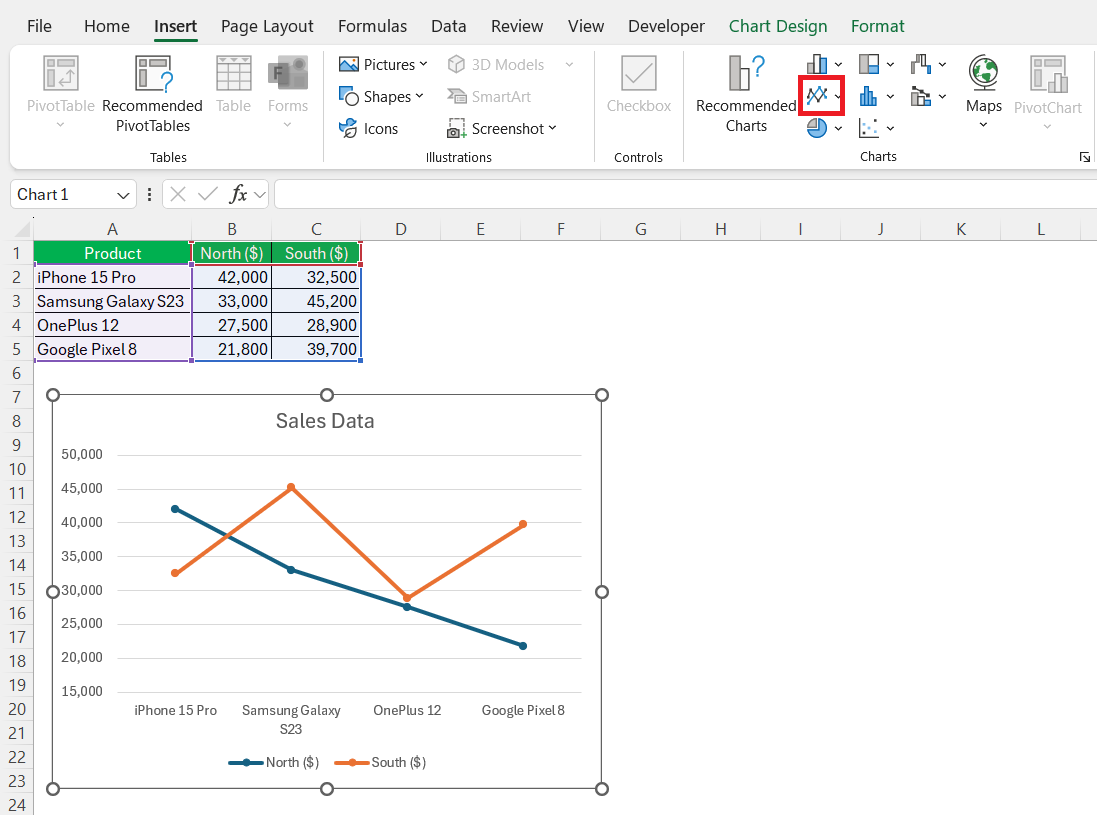Click the Forms icon
Screen dimensions: 1097x815
click(288, 73)
